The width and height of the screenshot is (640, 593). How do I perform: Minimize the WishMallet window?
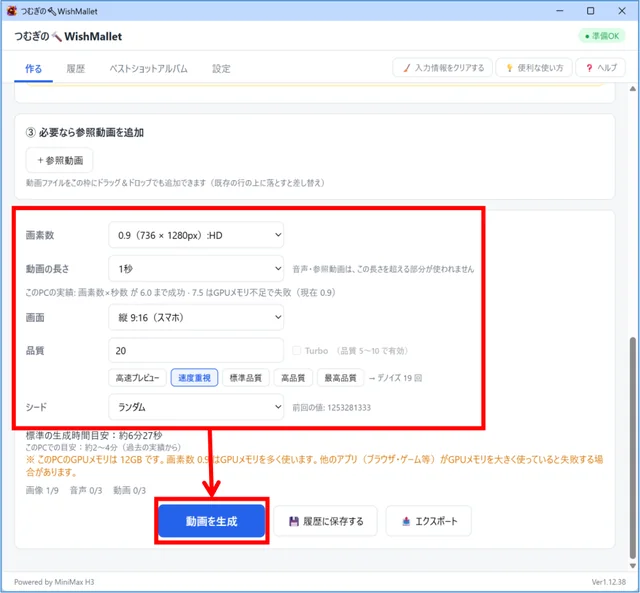[x=560, y=11]
